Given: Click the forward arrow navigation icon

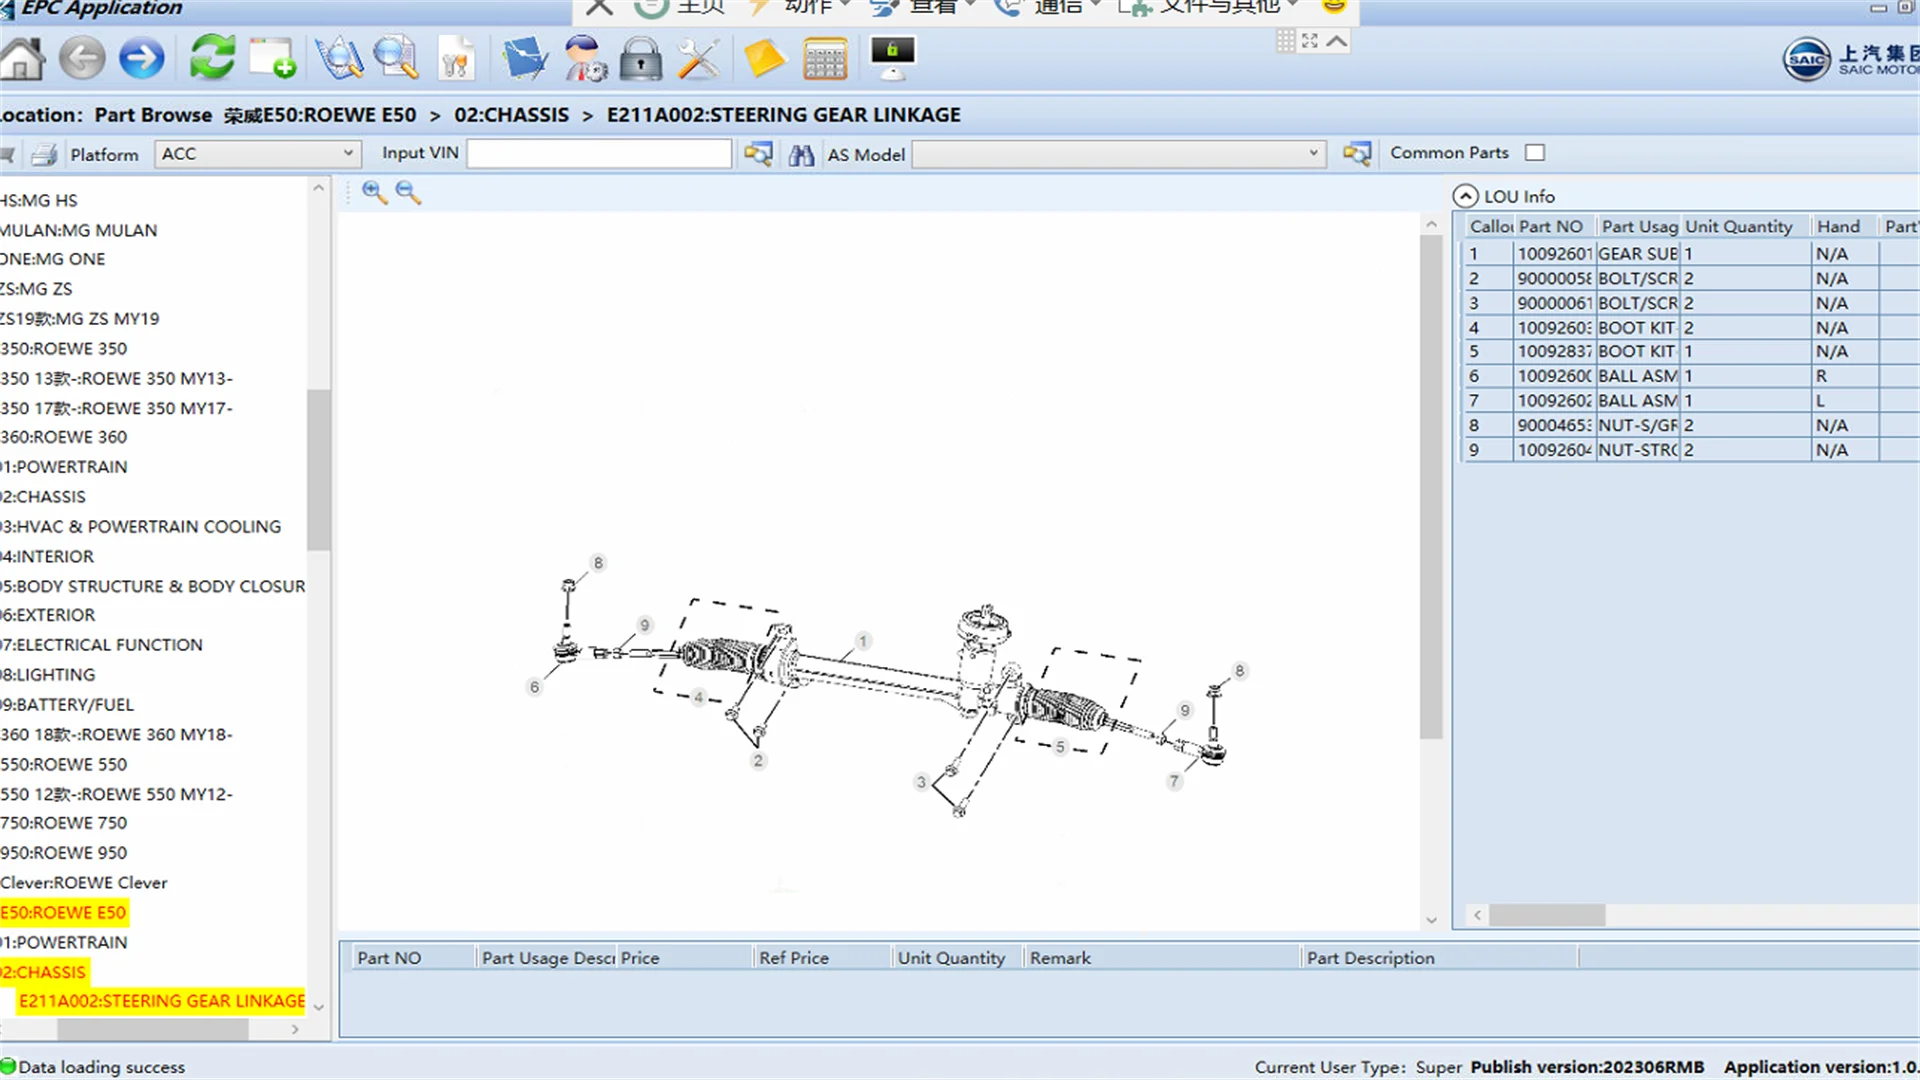Looking at the screenshot, I should [141, 57].
